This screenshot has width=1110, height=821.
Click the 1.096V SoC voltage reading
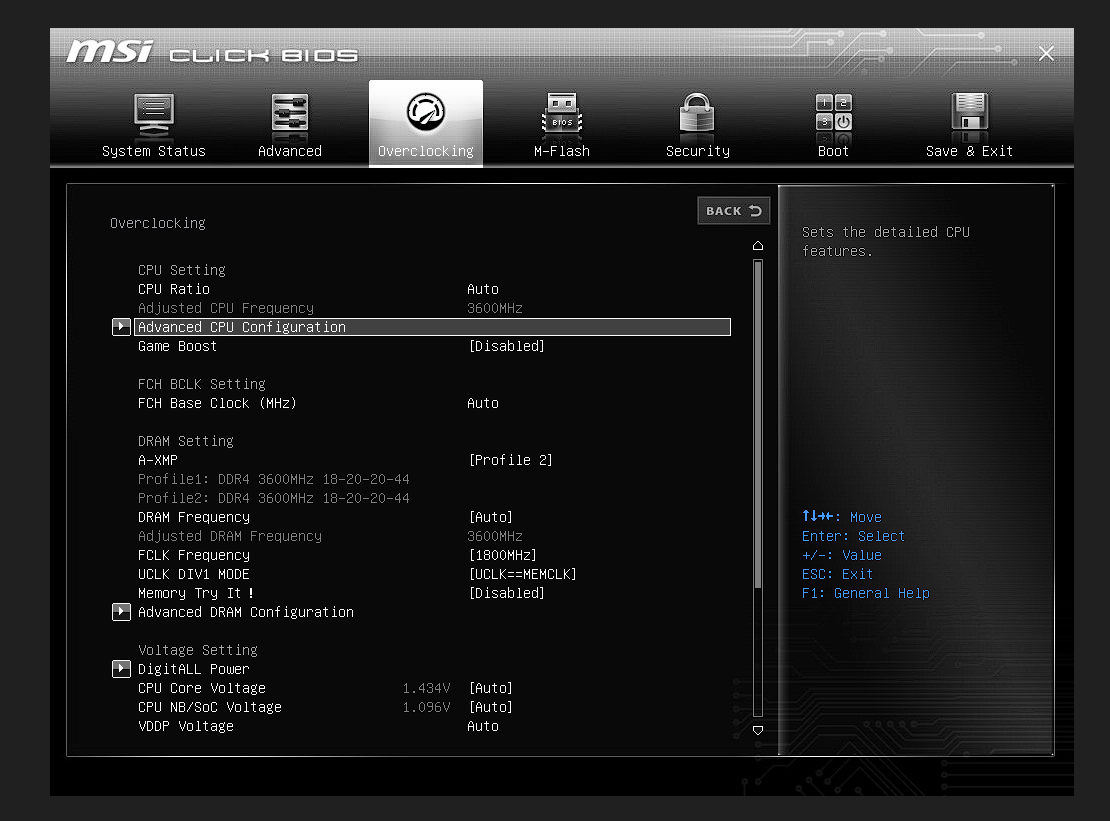[426, 707]
